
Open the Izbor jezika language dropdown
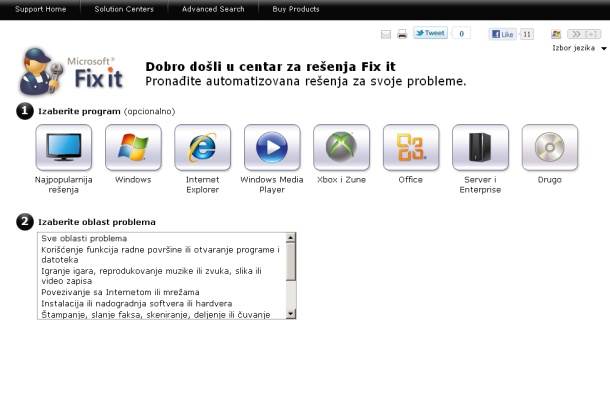(579, 48)
